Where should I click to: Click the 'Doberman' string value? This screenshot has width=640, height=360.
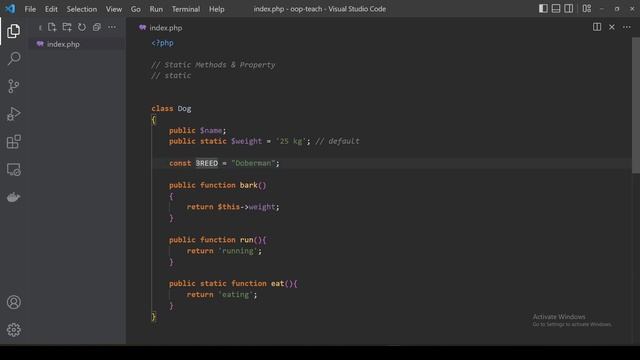[x=253, y=163]
